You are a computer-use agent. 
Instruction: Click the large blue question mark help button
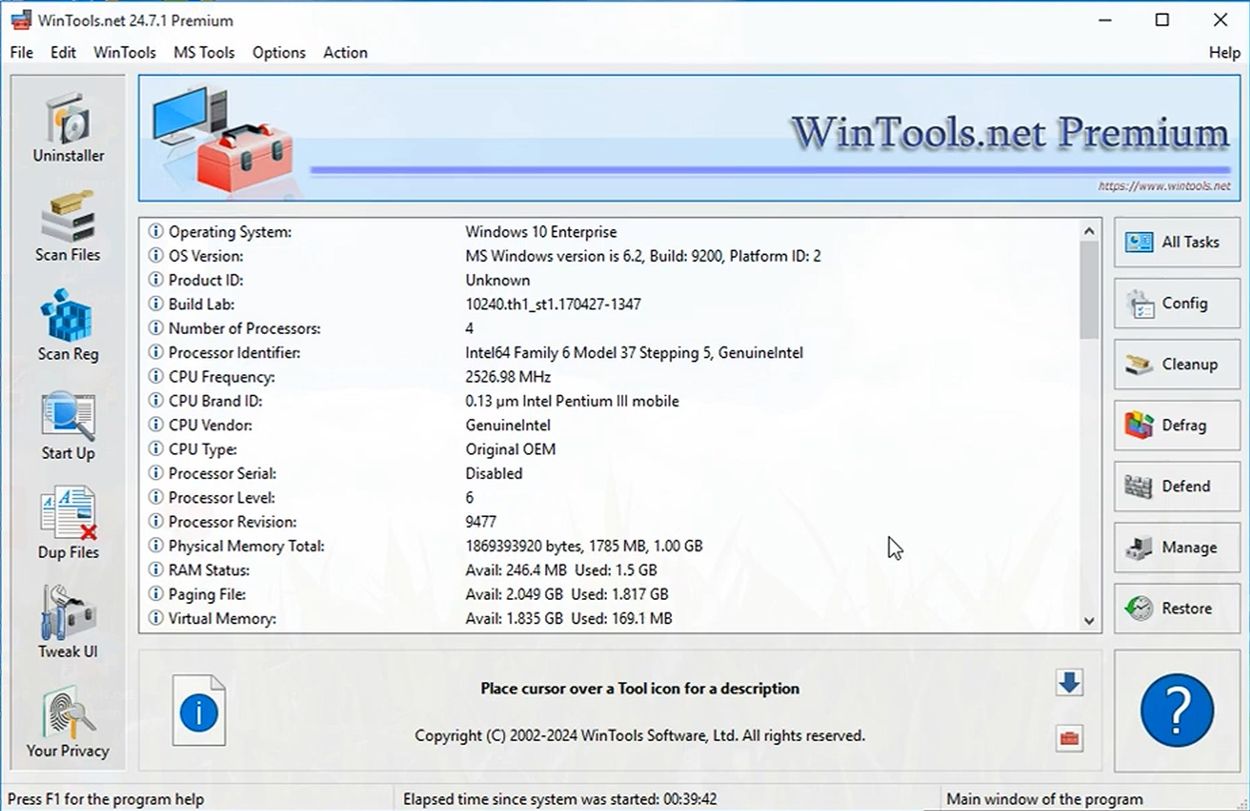point(1177,710)
